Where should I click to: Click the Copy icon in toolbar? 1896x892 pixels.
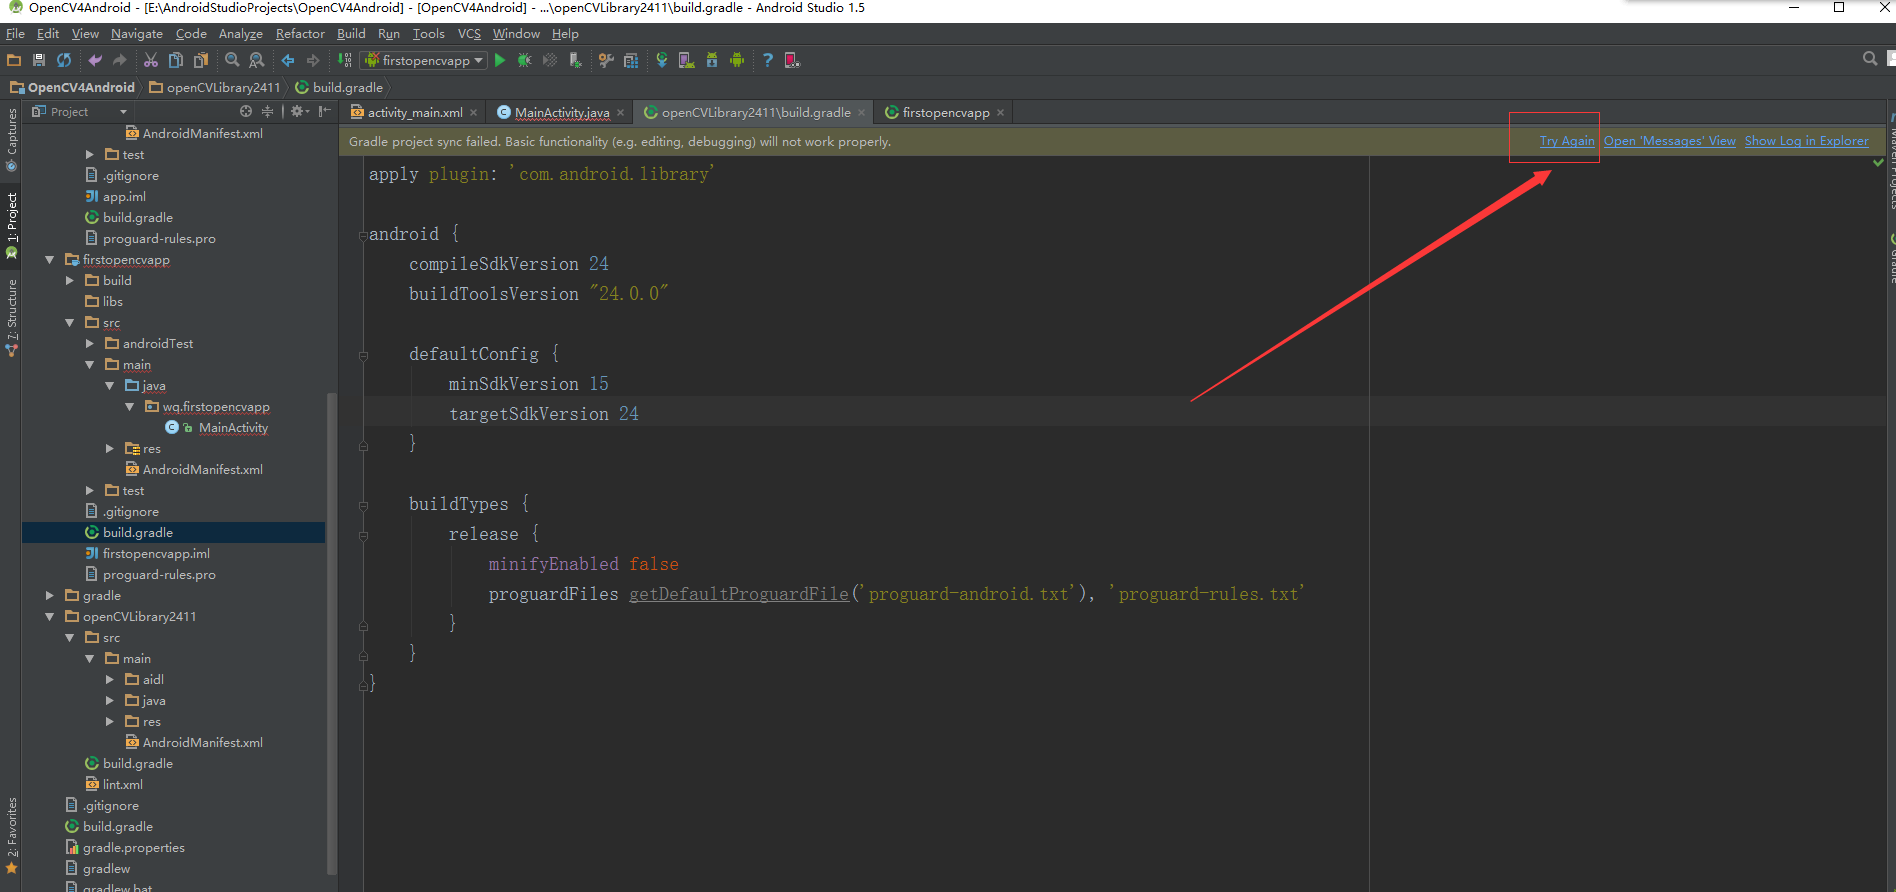pyautogui.click(x=176, y=60)
